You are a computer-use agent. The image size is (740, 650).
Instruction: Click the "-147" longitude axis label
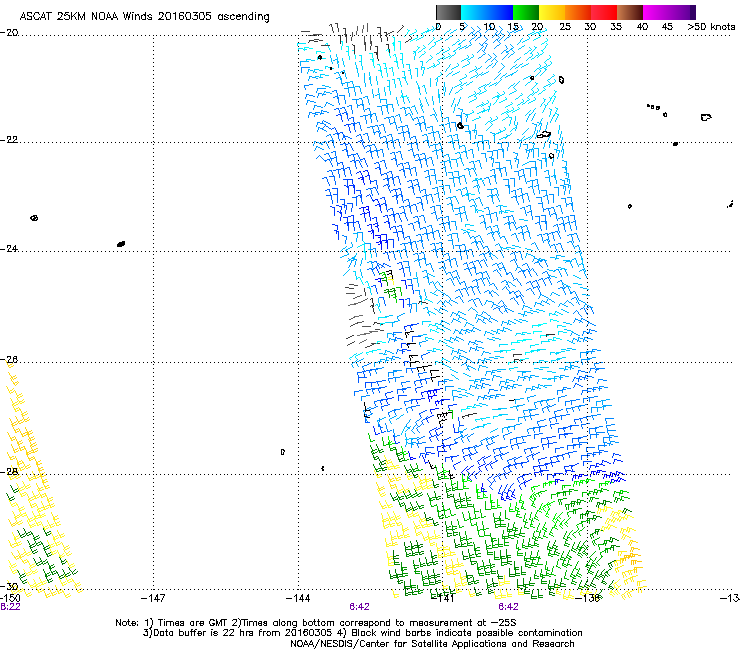[x=153, y=599]
